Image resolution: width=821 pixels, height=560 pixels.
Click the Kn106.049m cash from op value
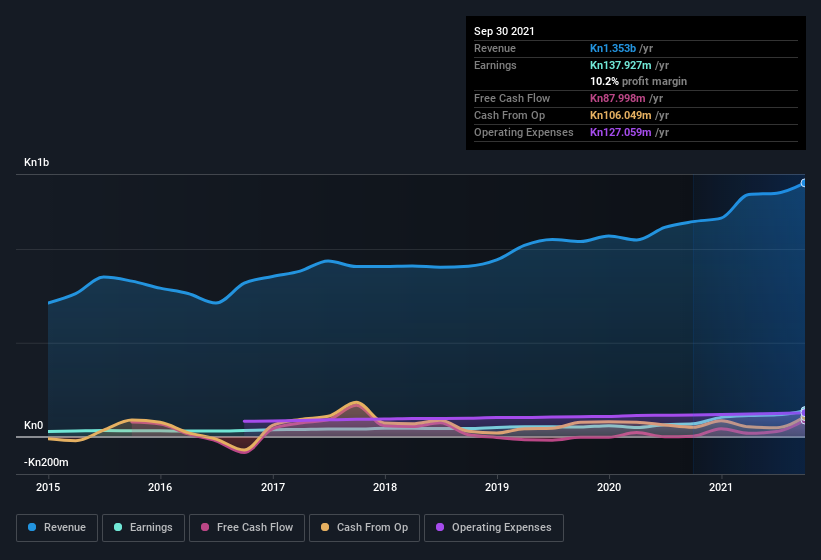click(620, 115)
